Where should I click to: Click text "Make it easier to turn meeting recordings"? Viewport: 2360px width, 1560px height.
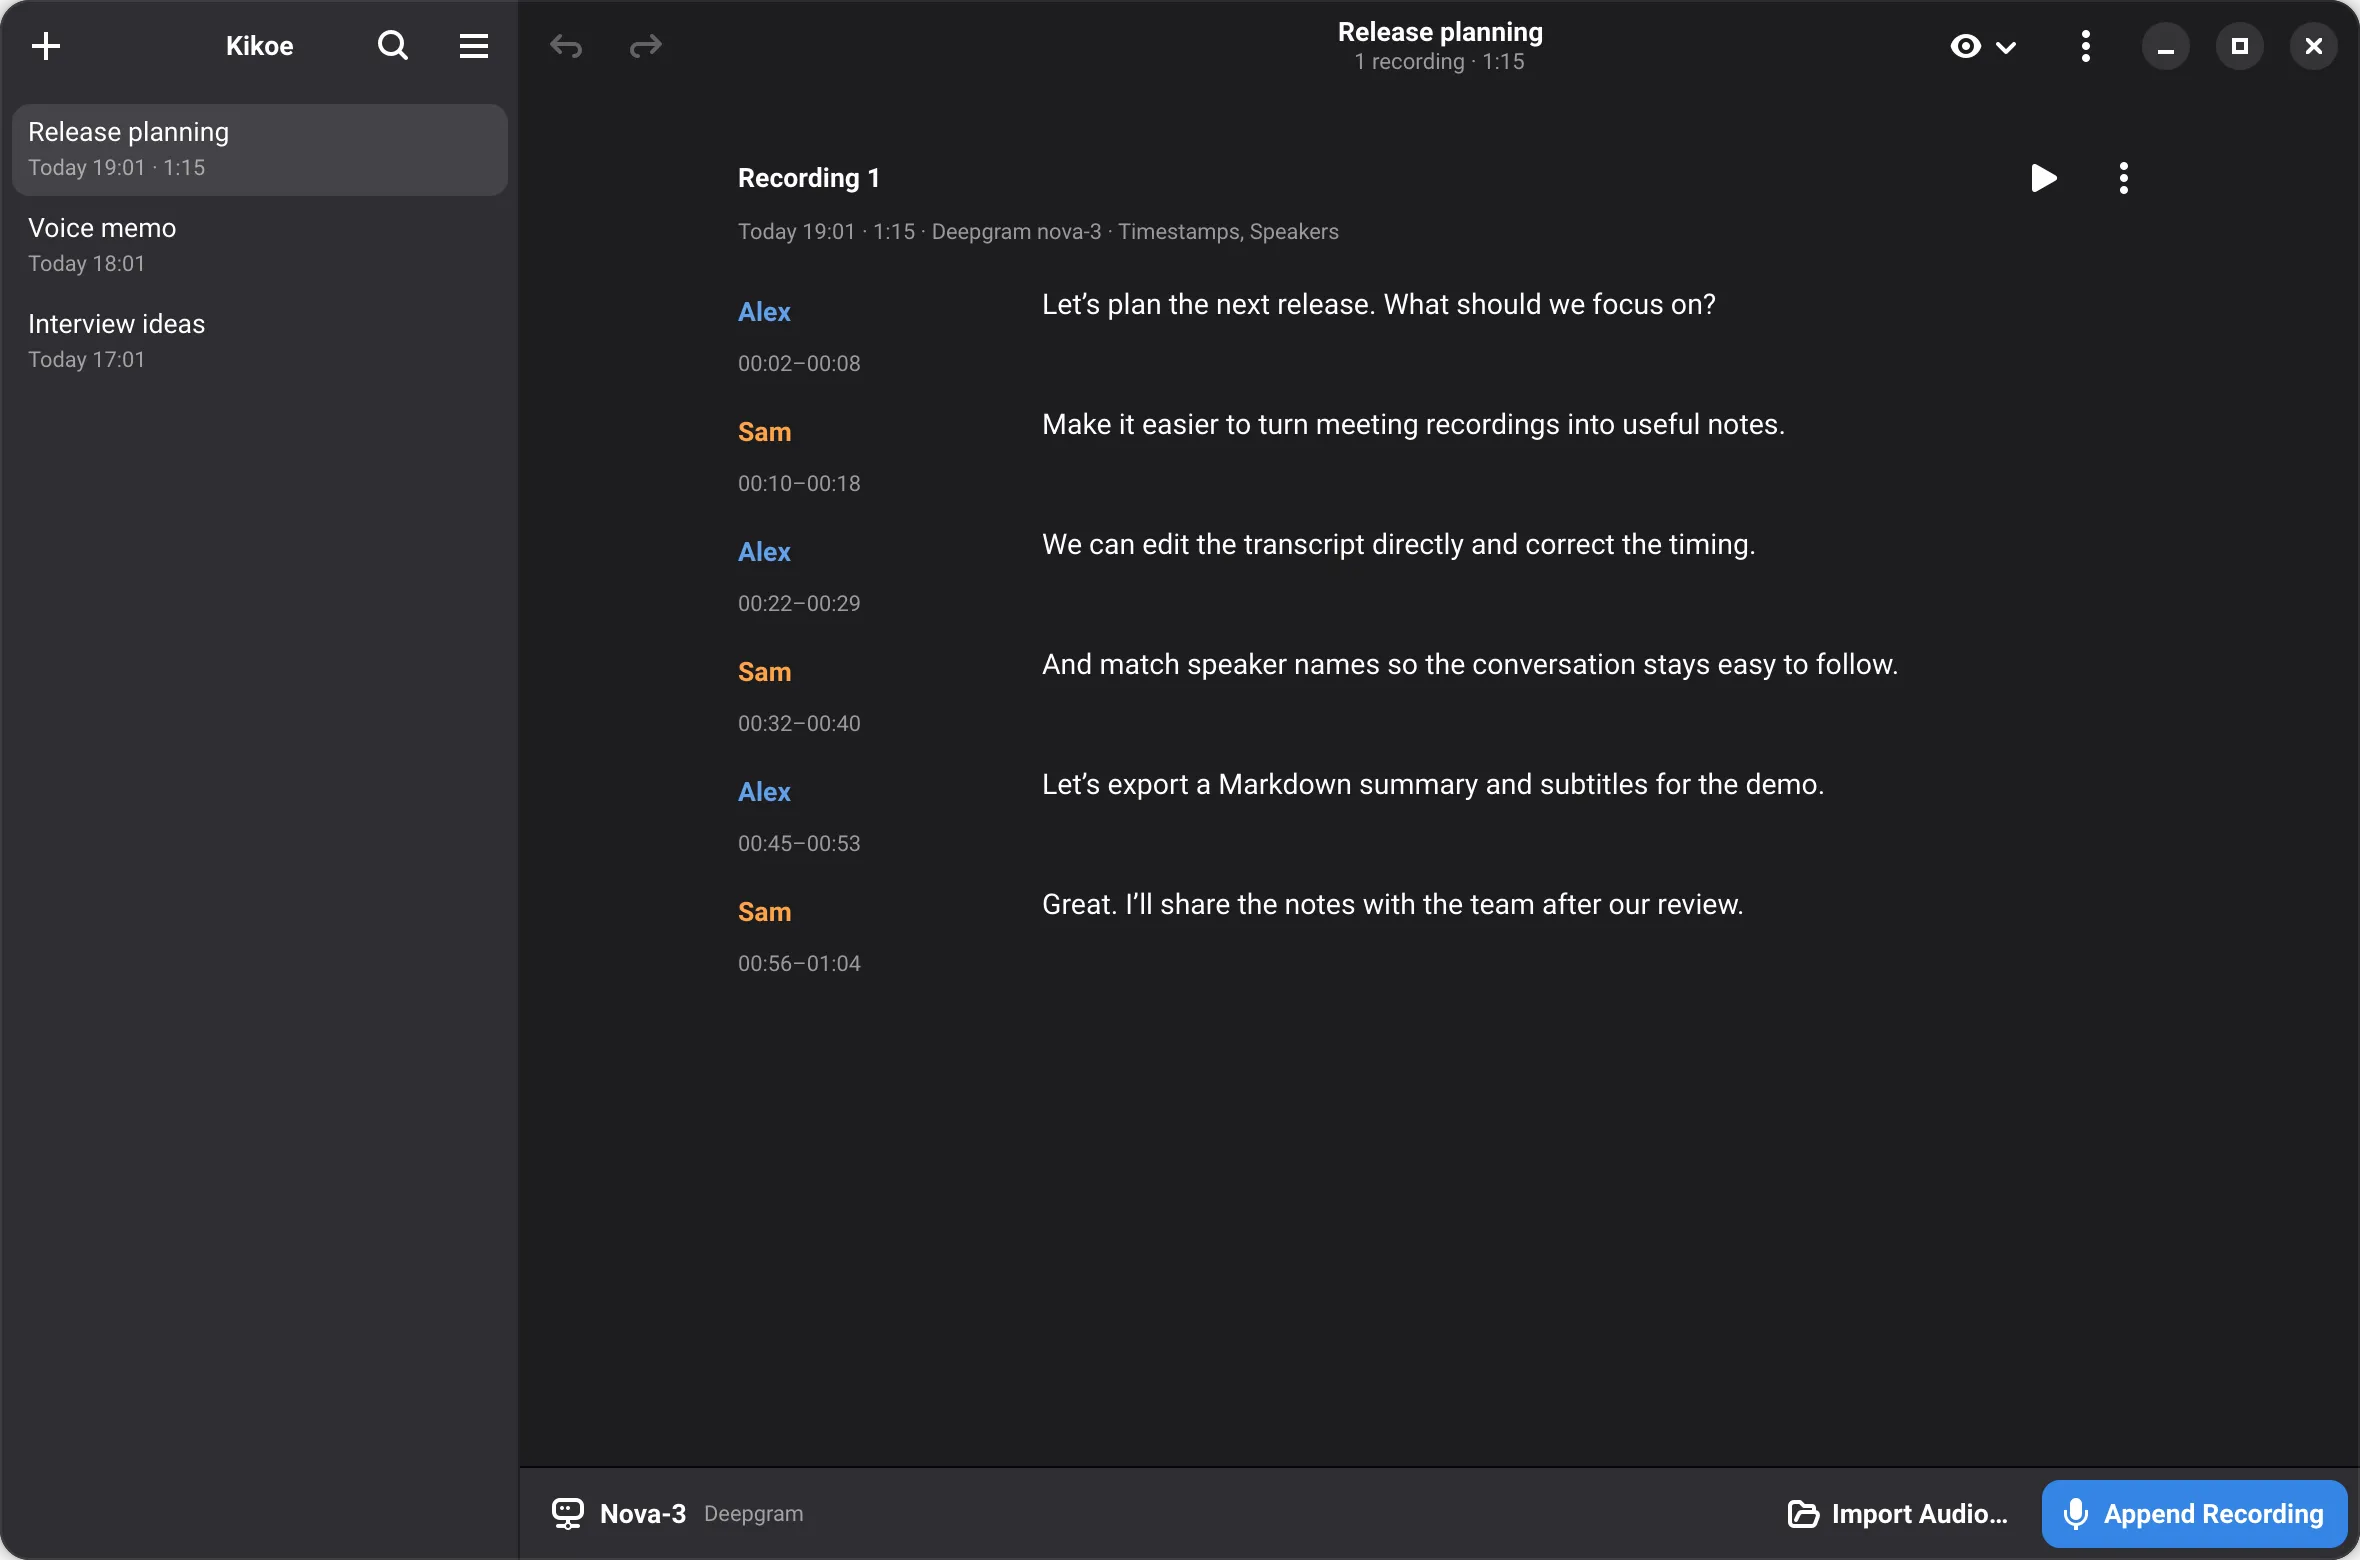tap(1301, 424)
